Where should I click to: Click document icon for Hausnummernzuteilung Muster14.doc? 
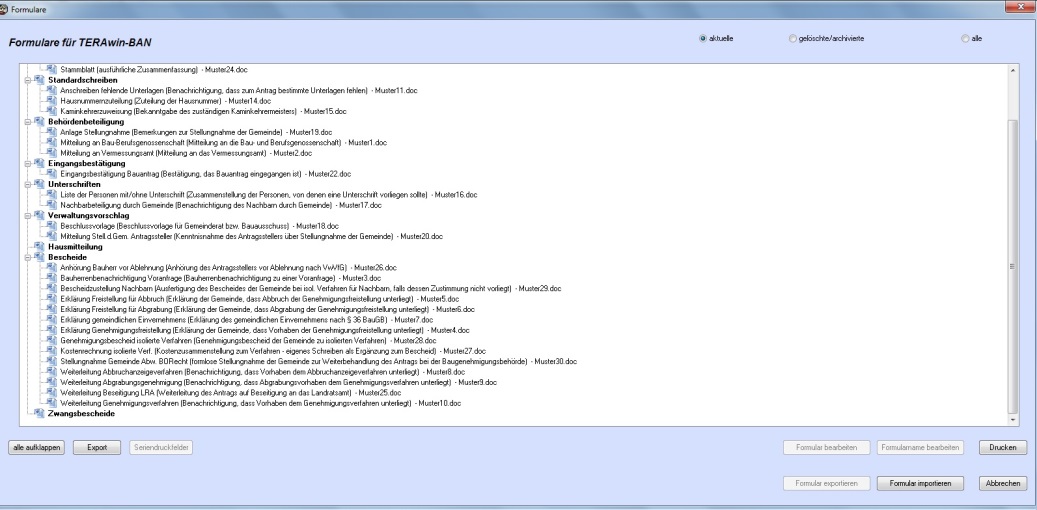click(x=51, y=100)
